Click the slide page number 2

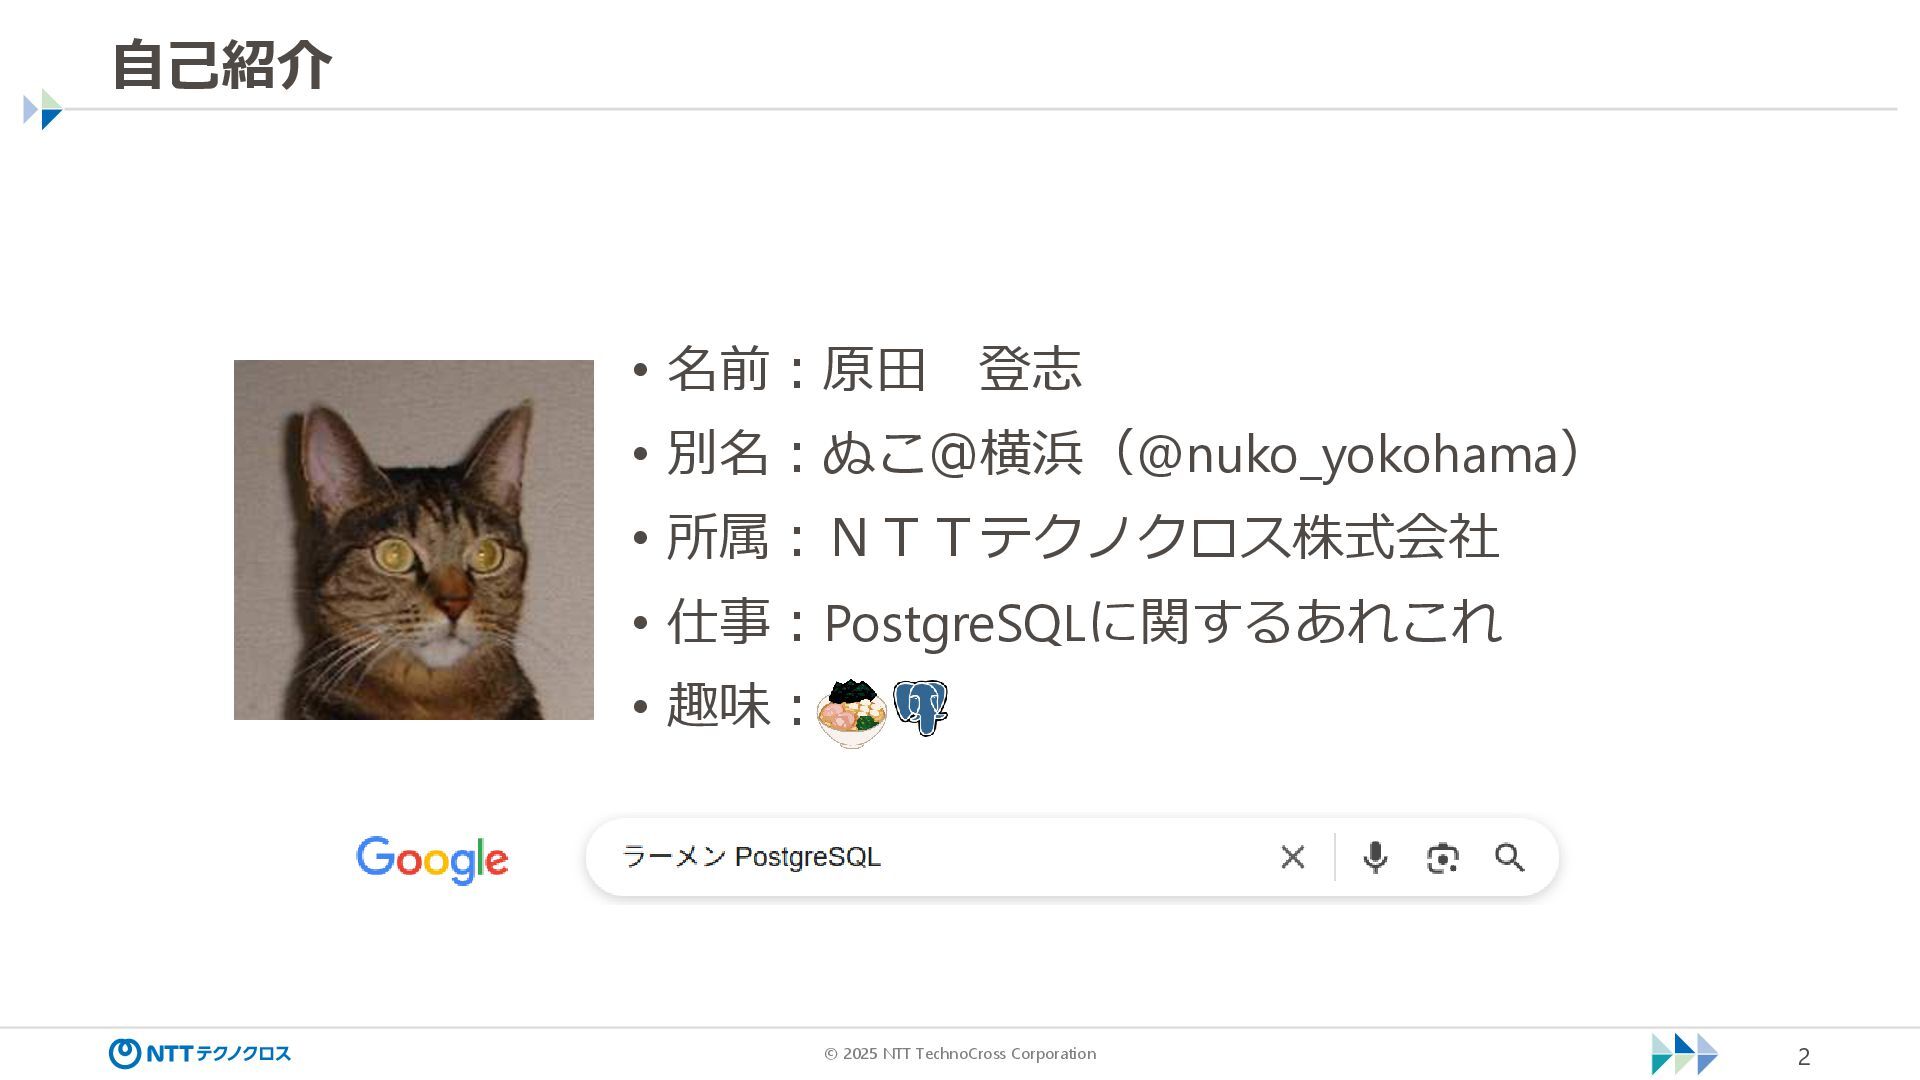[x=1804, y=1056]
